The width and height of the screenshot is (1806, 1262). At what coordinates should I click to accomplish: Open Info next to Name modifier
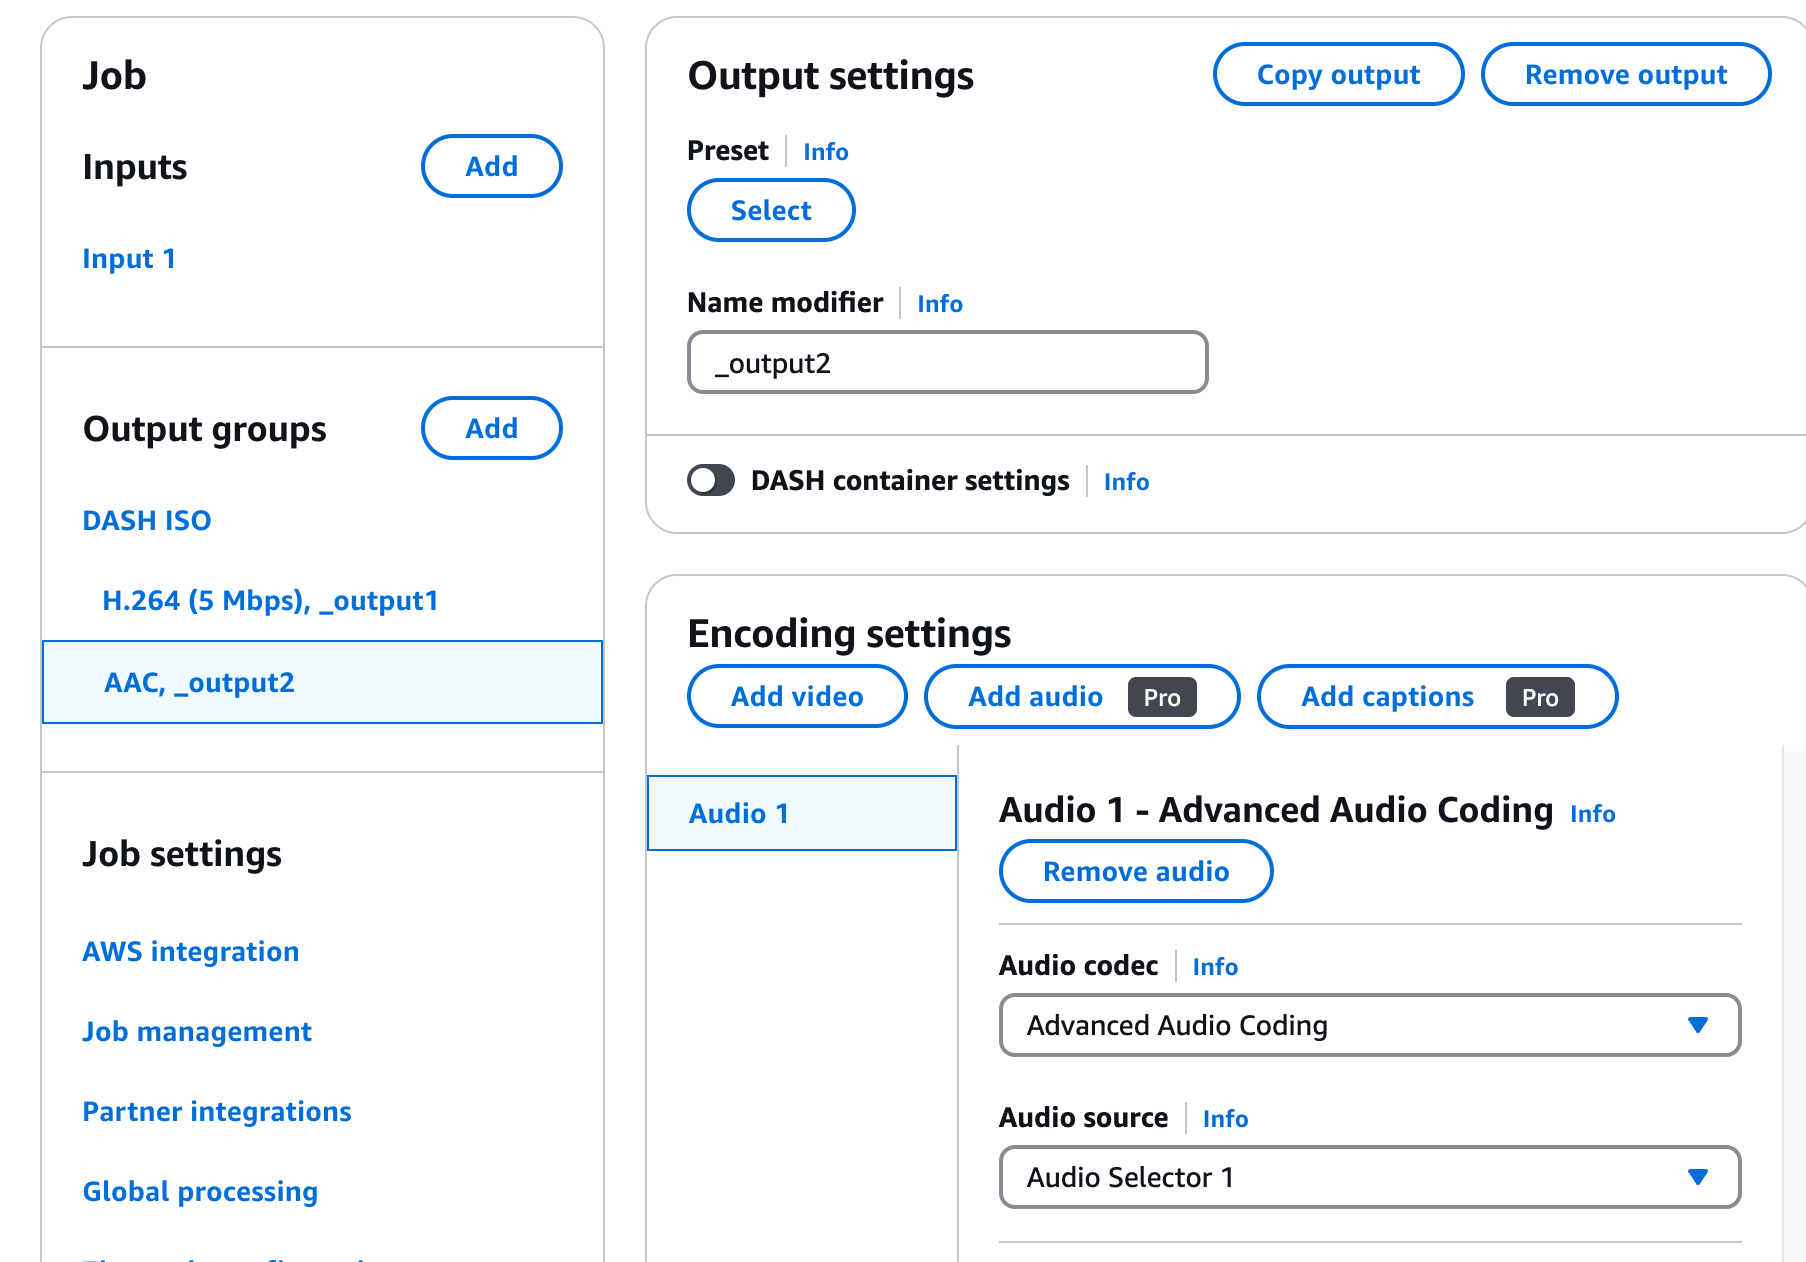(x=938, y=303)
